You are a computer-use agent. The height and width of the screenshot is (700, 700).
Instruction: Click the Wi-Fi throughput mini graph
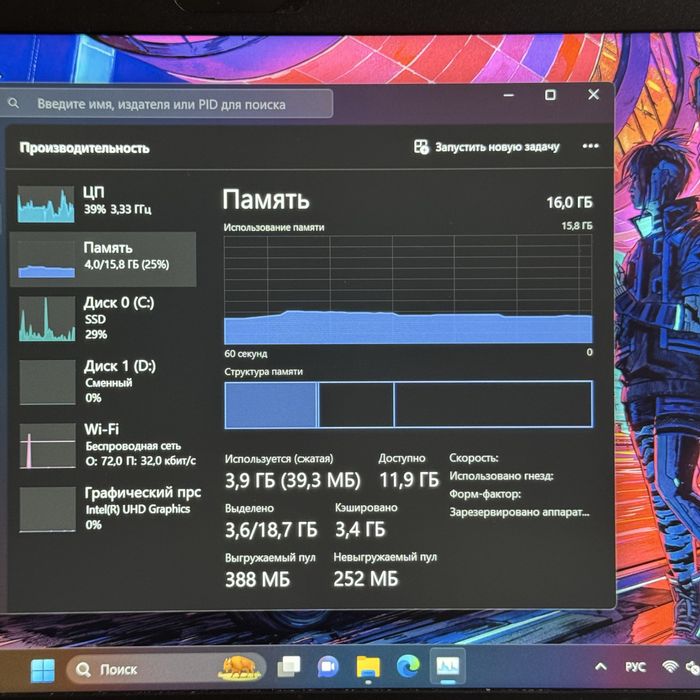[47, 446]
